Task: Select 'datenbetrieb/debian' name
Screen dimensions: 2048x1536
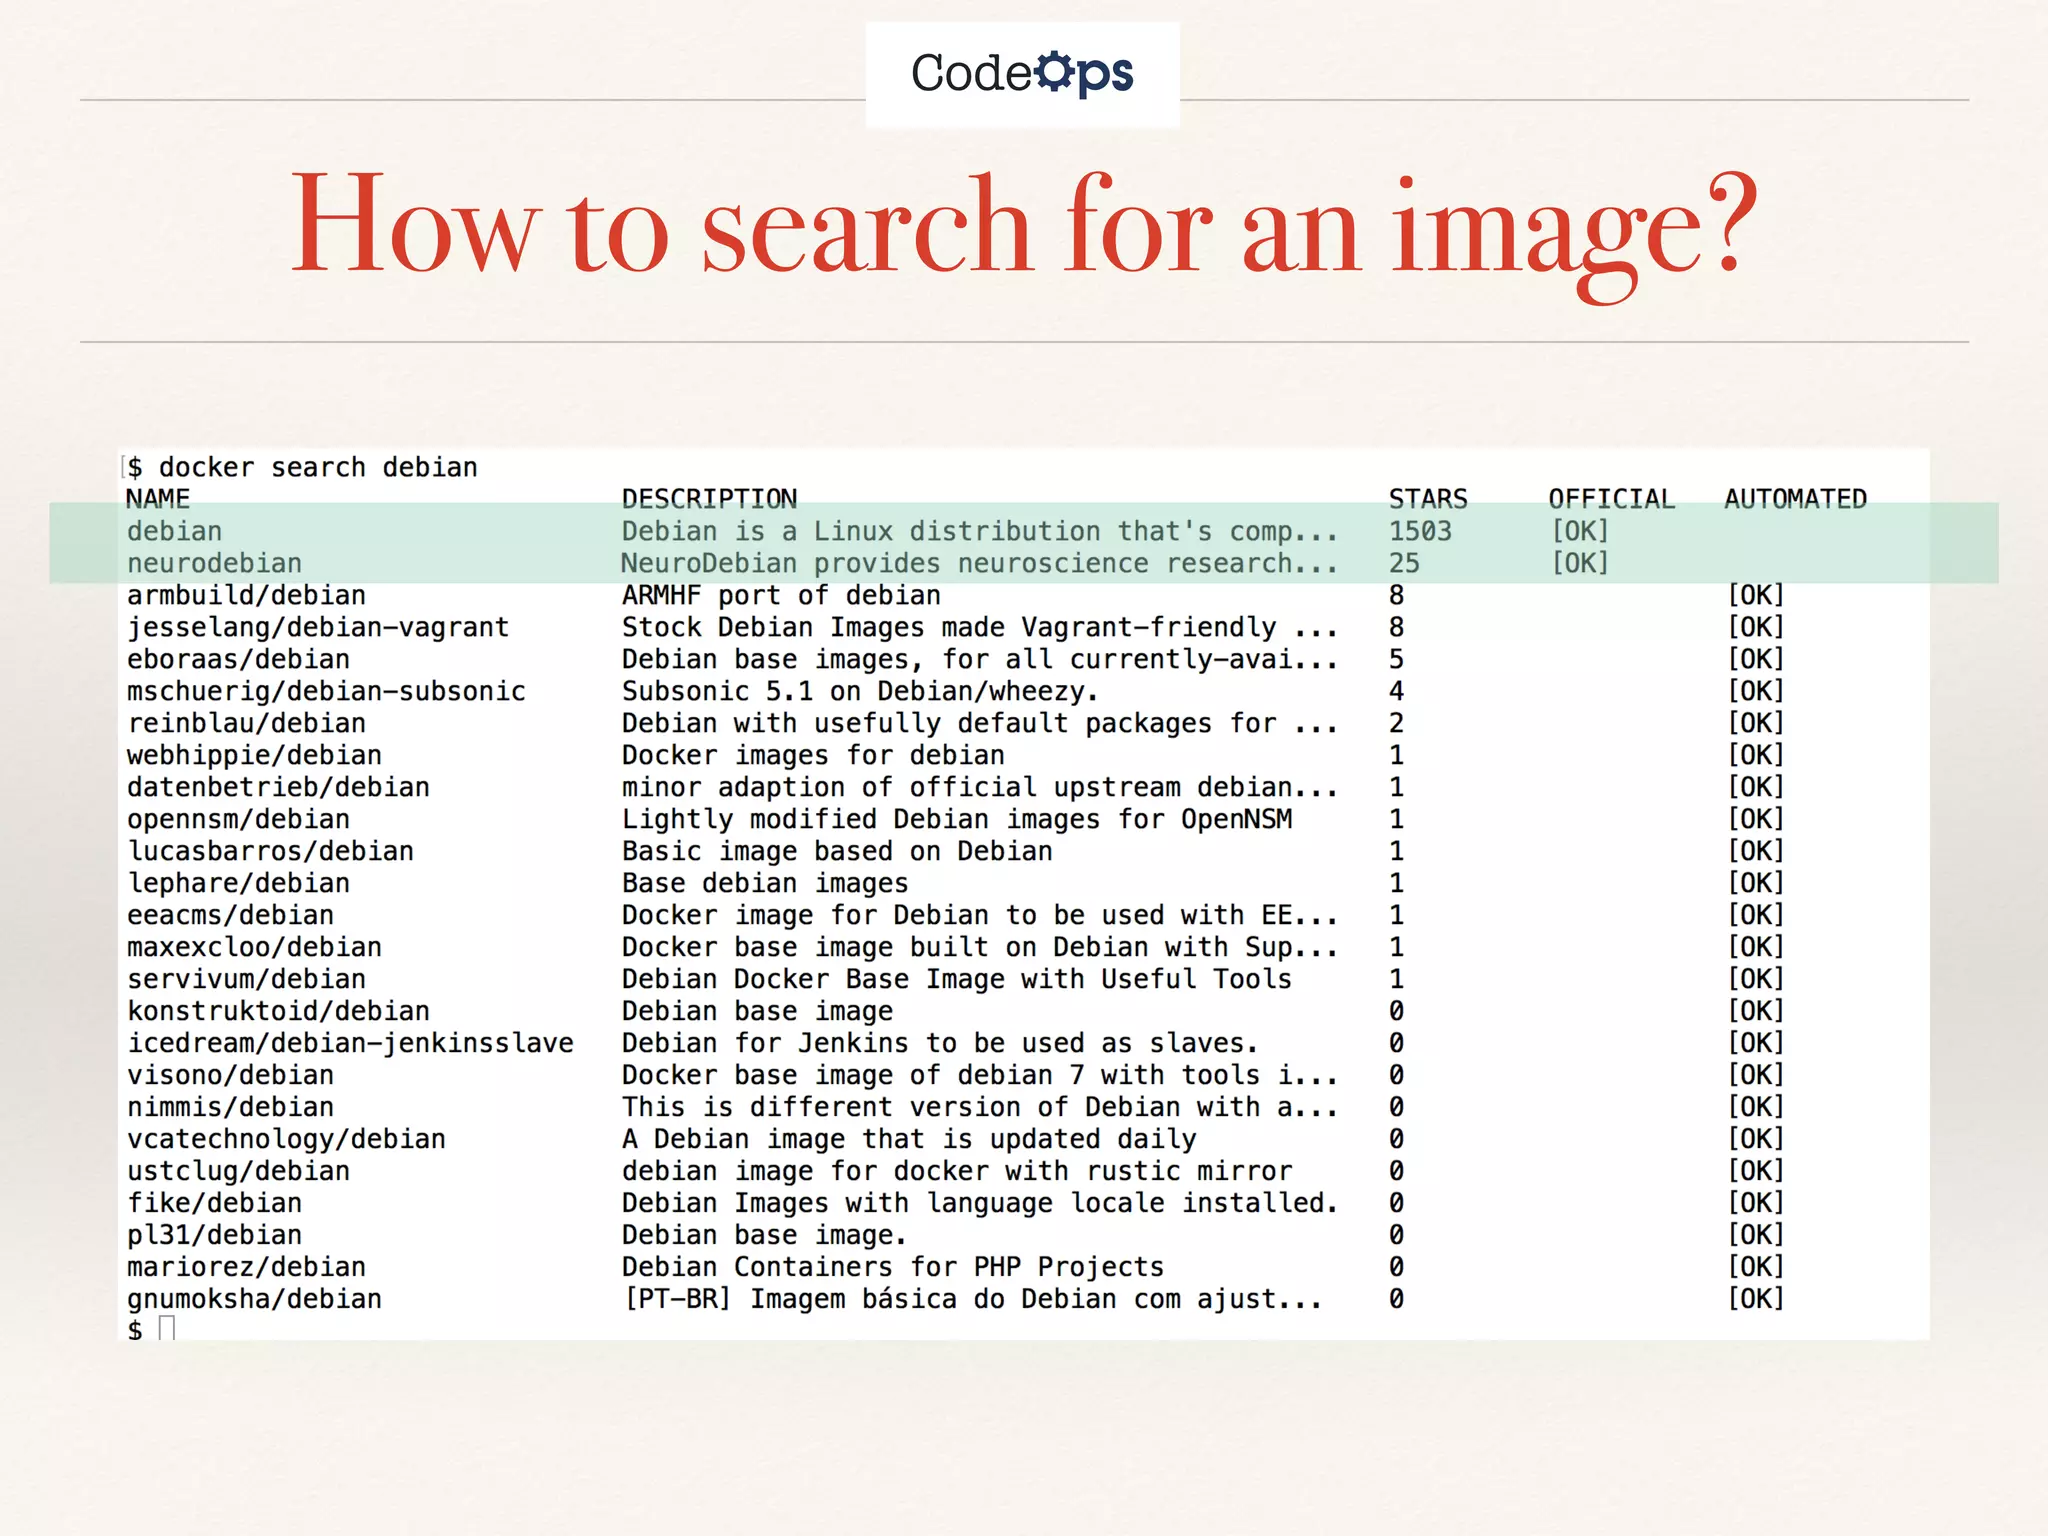Action: point(278,787)
